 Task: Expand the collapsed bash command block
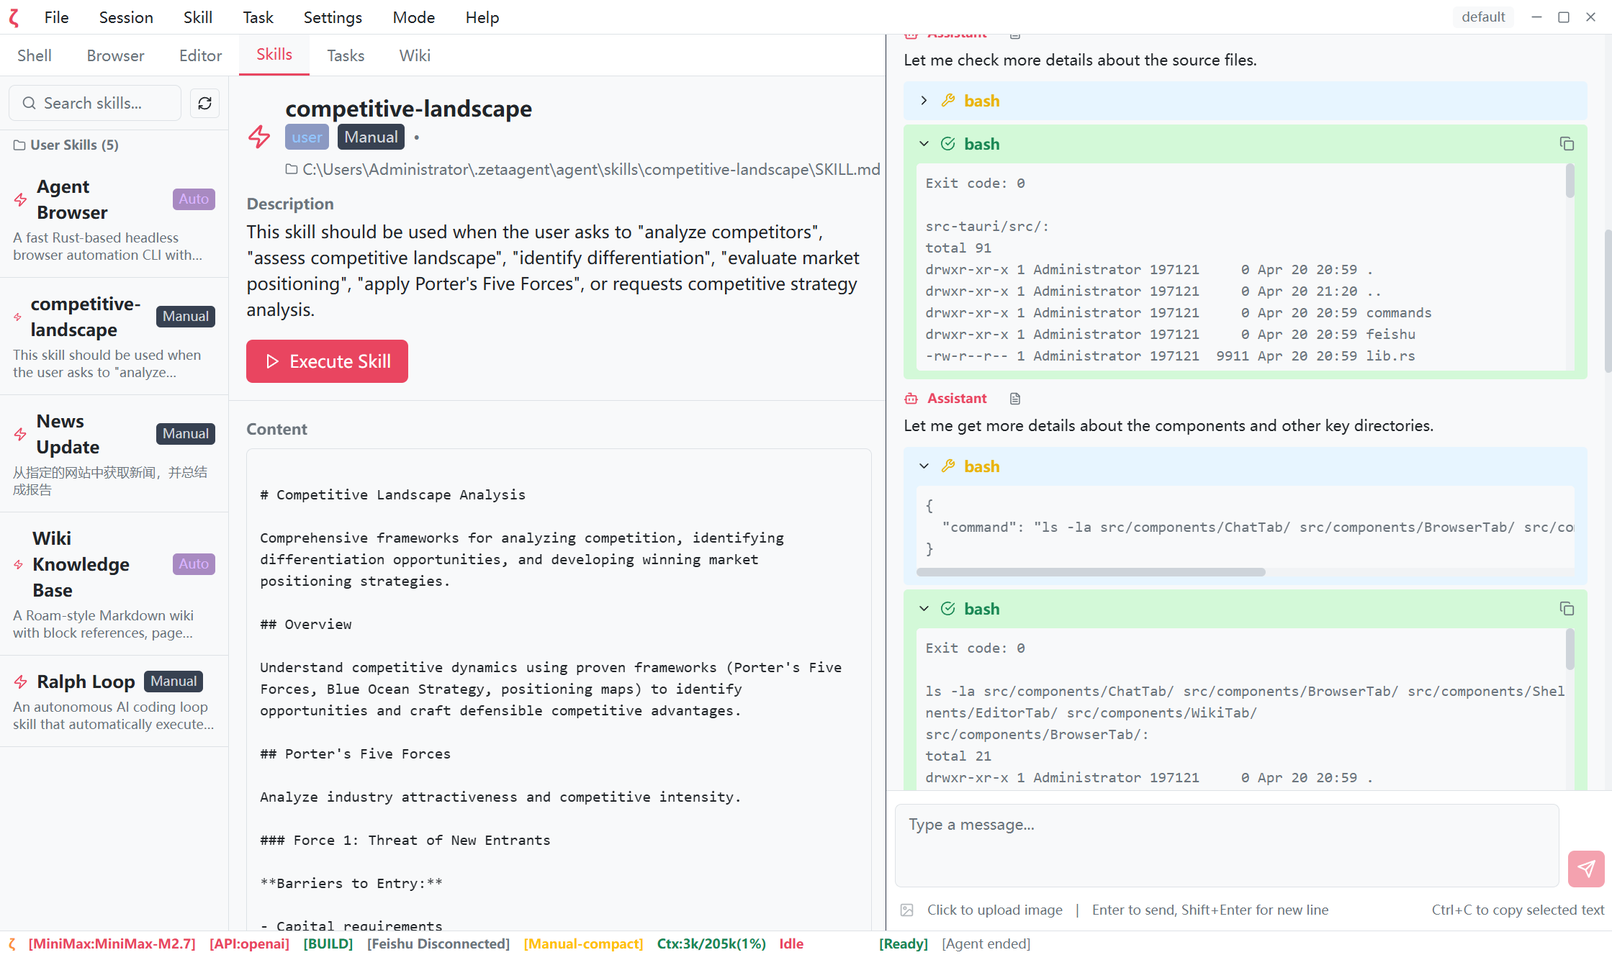coord(924,101)
